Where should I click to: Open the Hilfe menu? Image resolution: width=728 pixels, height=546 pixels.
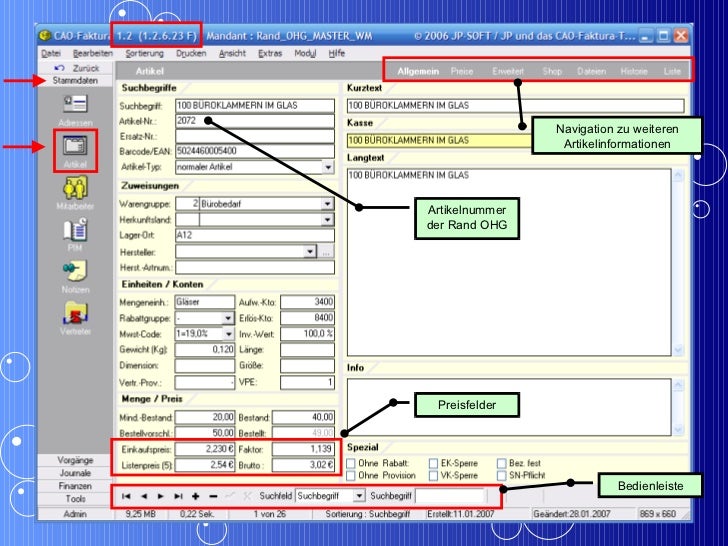pos(337,53)
